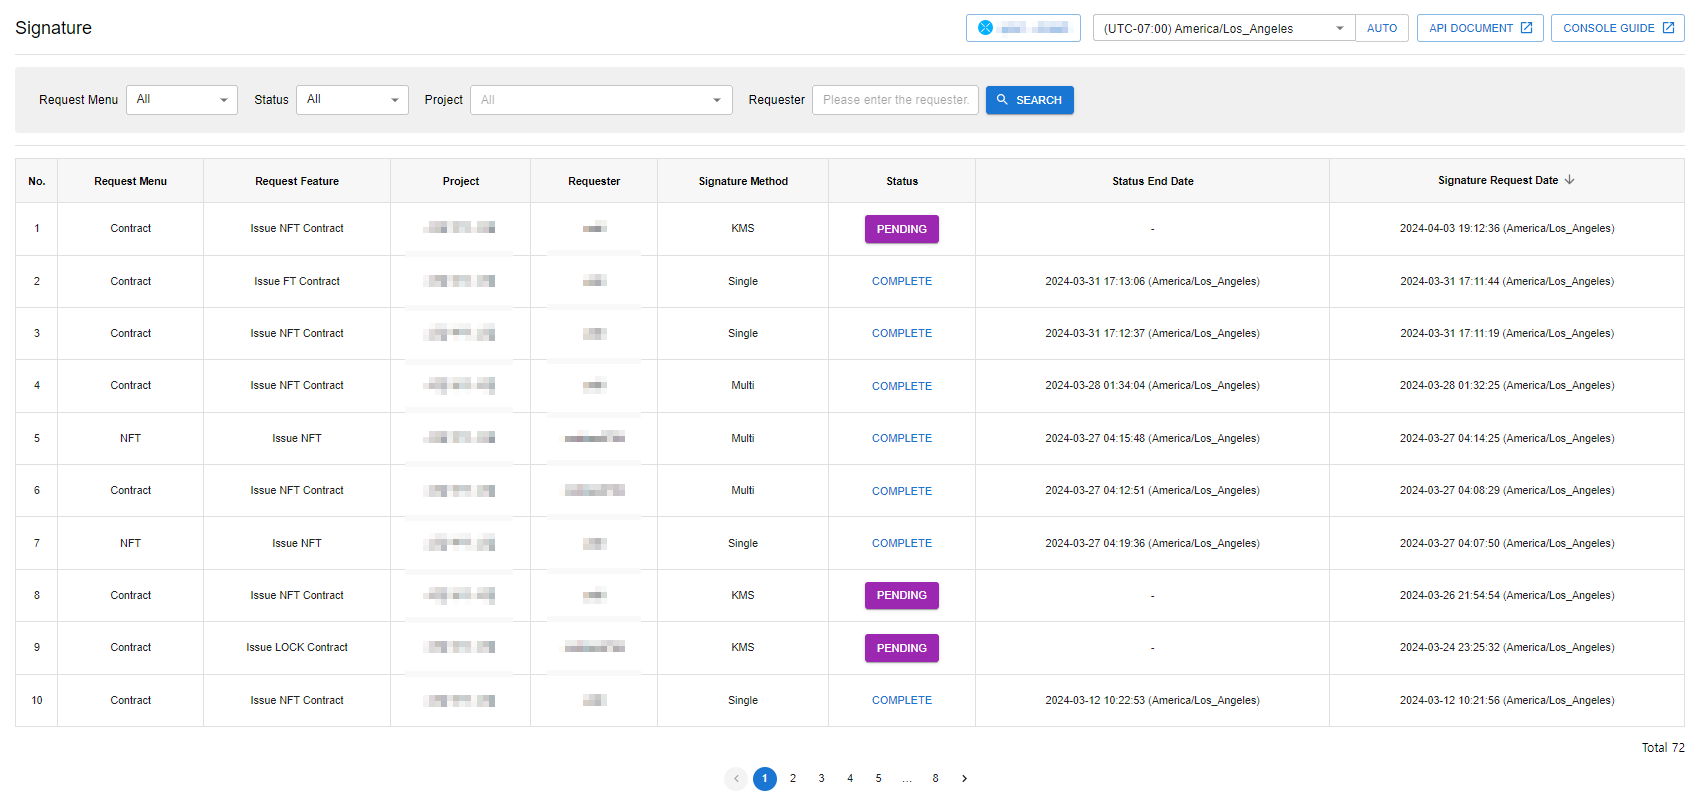Click request date 2024-03-12 10:21:56

point(1507,700)
